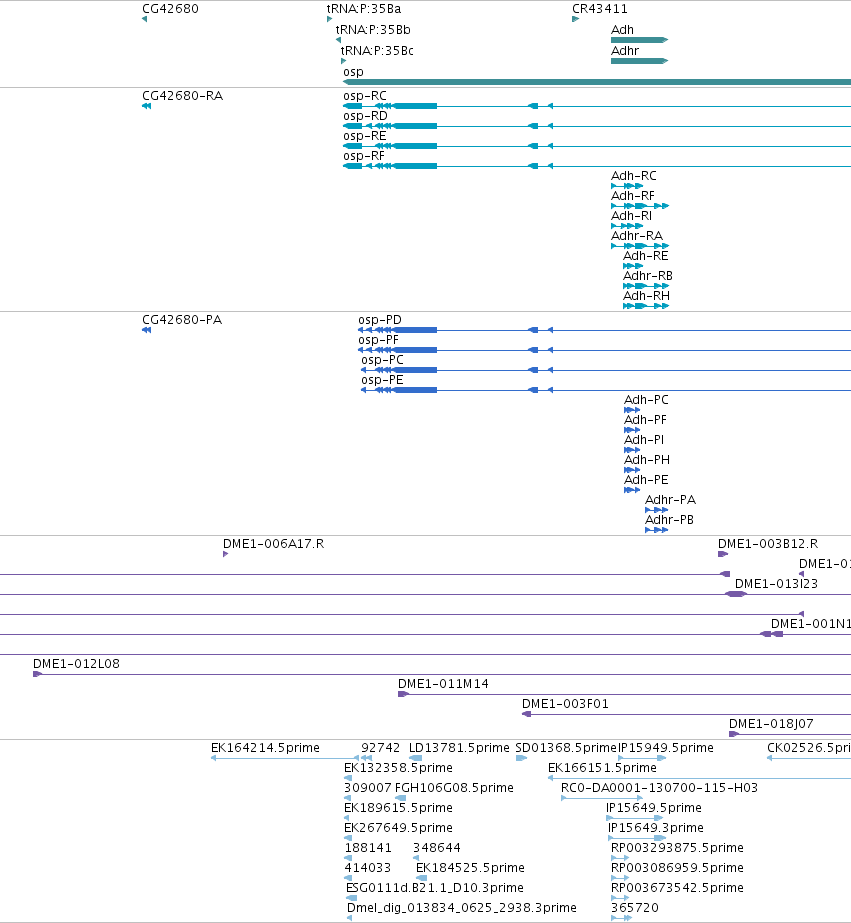Select the osp-RF transcript label
This screenshot has height=923, width=851.
pos(364,156)
